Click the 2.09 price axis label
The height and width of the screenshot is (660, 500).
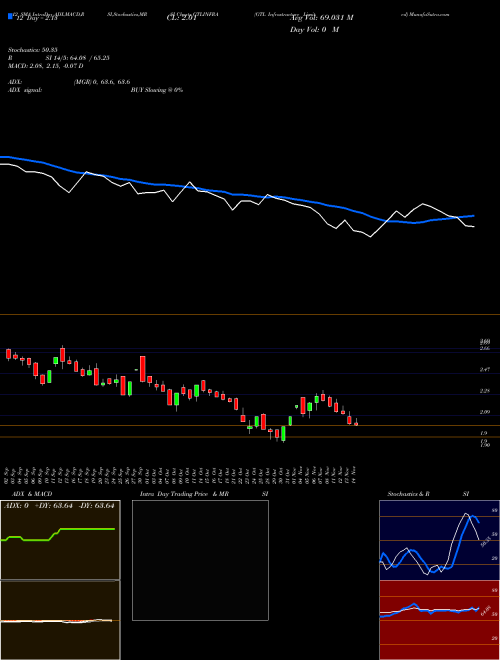point(485,412)
